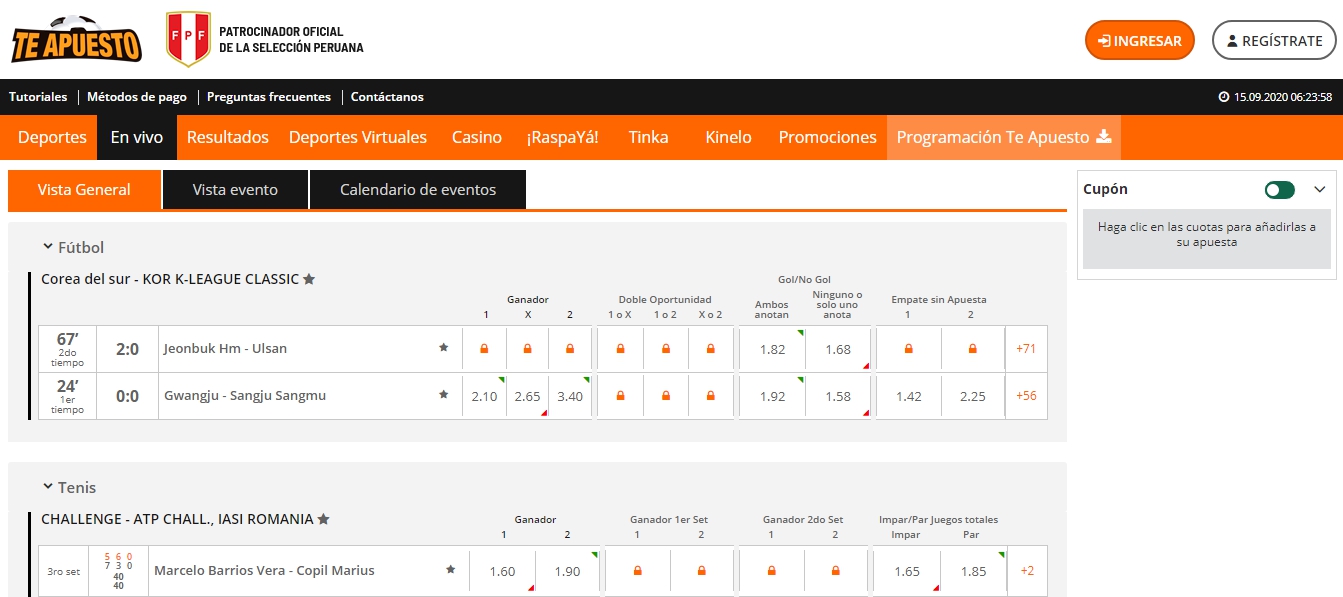Star the Gwangju - Sangju Sangmu match
Screen dimensions: 1343x597
443,395
